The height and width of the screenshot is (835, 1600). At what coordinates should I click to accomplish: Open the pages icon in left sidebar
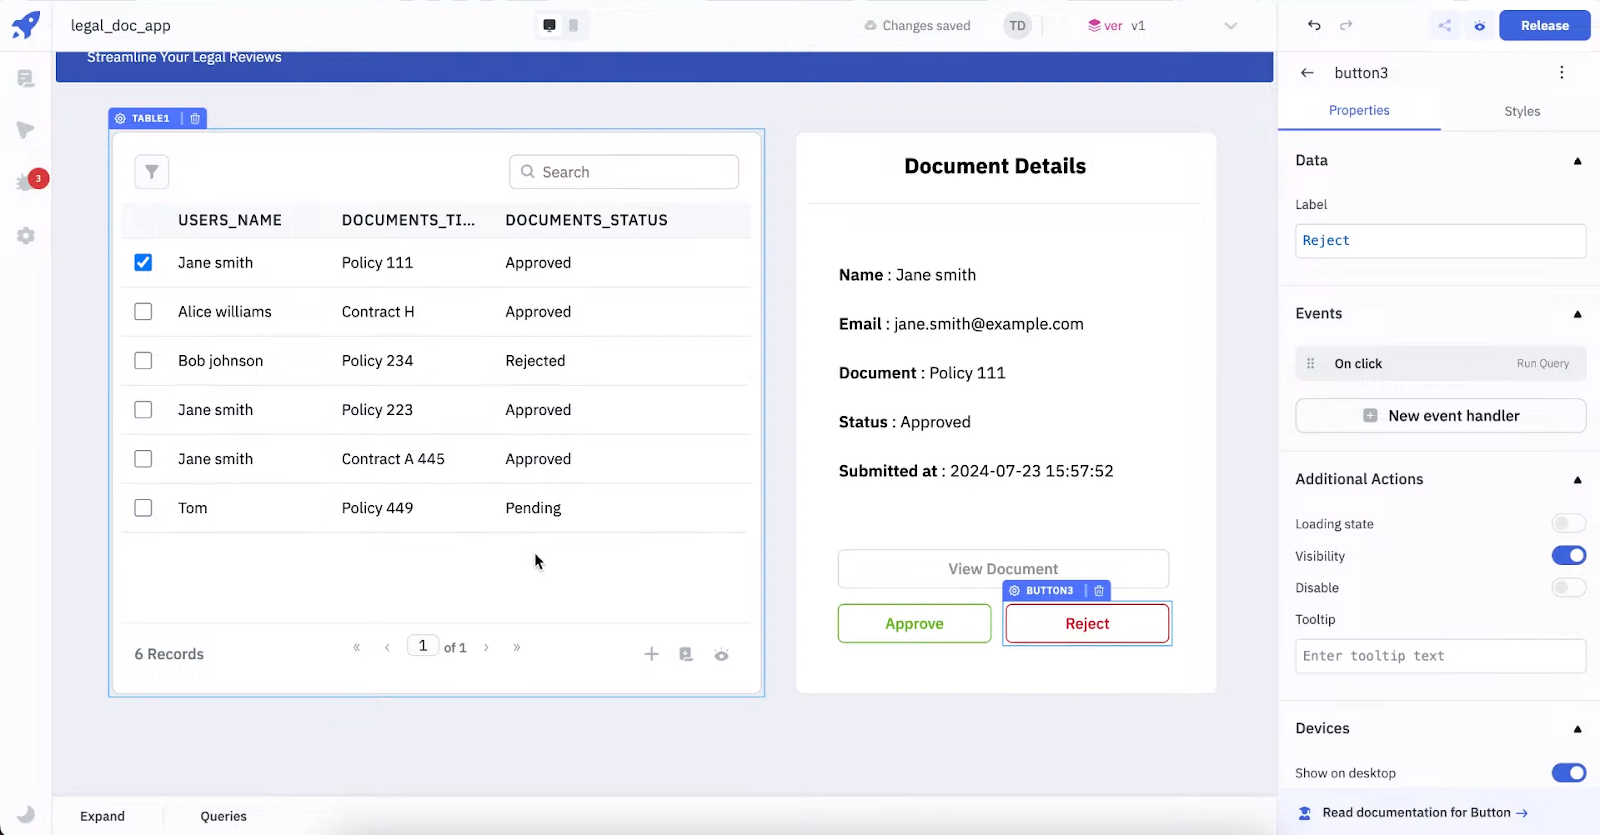click(x=26, y=78)
